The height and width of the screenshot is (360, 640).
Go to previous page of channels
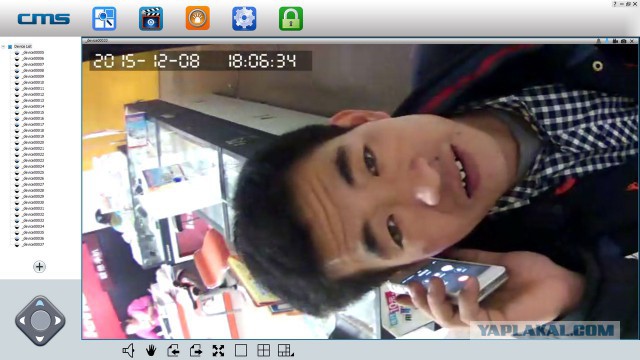coord(173,351)
